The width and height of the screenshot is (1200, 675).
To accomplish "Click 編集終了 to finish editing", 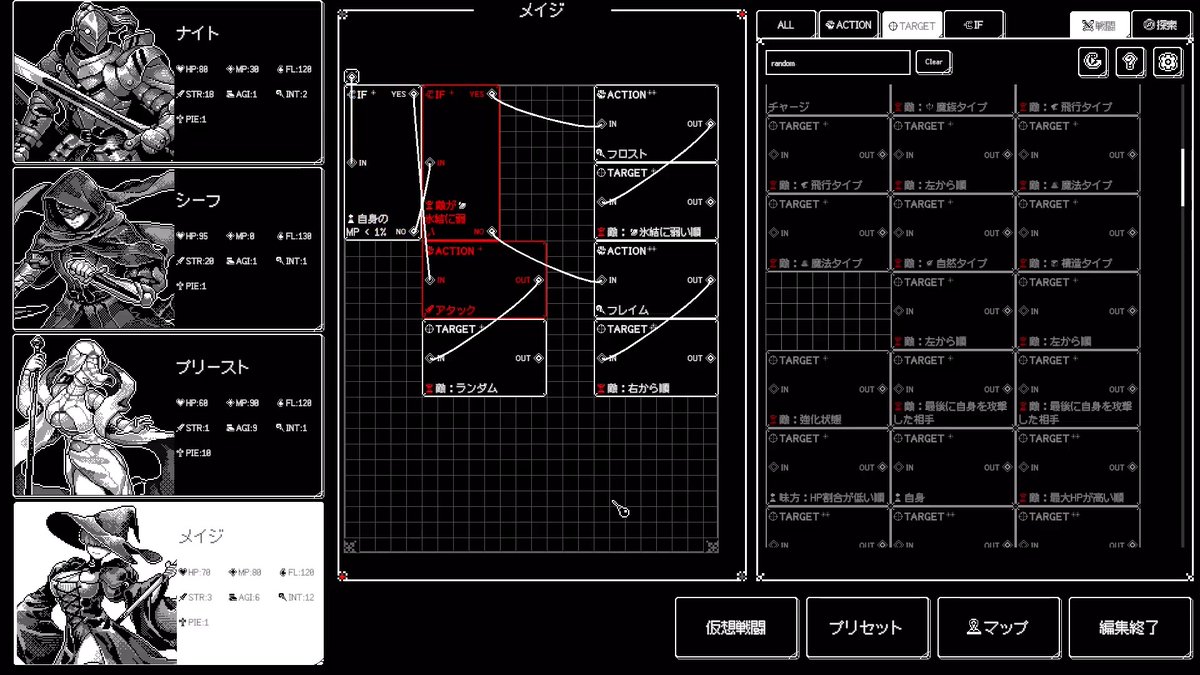I will tap(1130, 628).
